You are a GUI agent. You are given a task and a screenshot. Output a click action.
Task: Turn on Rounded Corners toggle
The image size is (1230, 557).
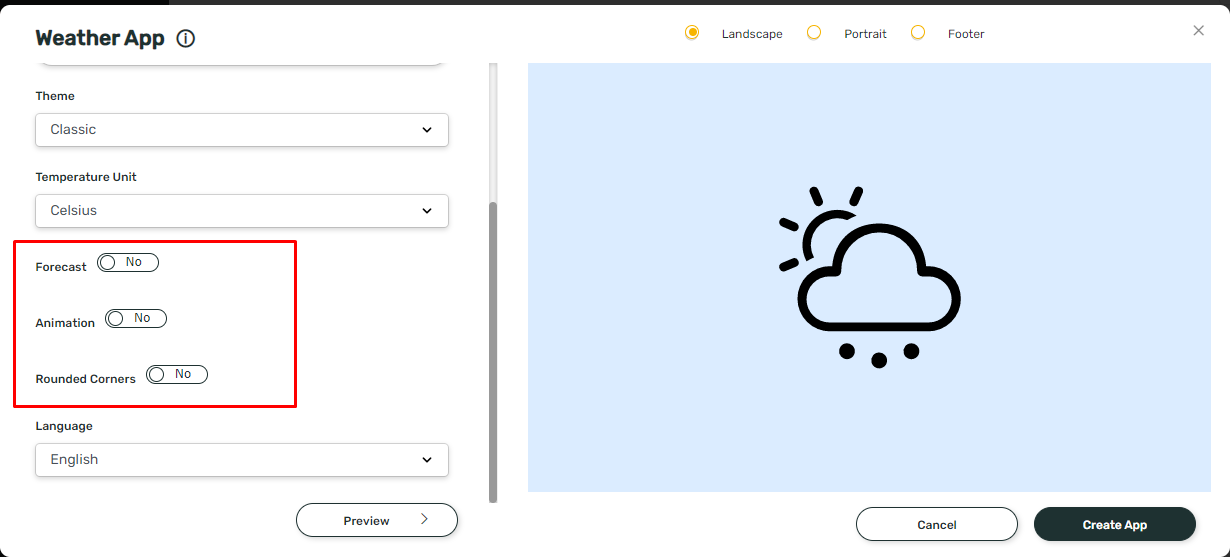coord(177,375)
